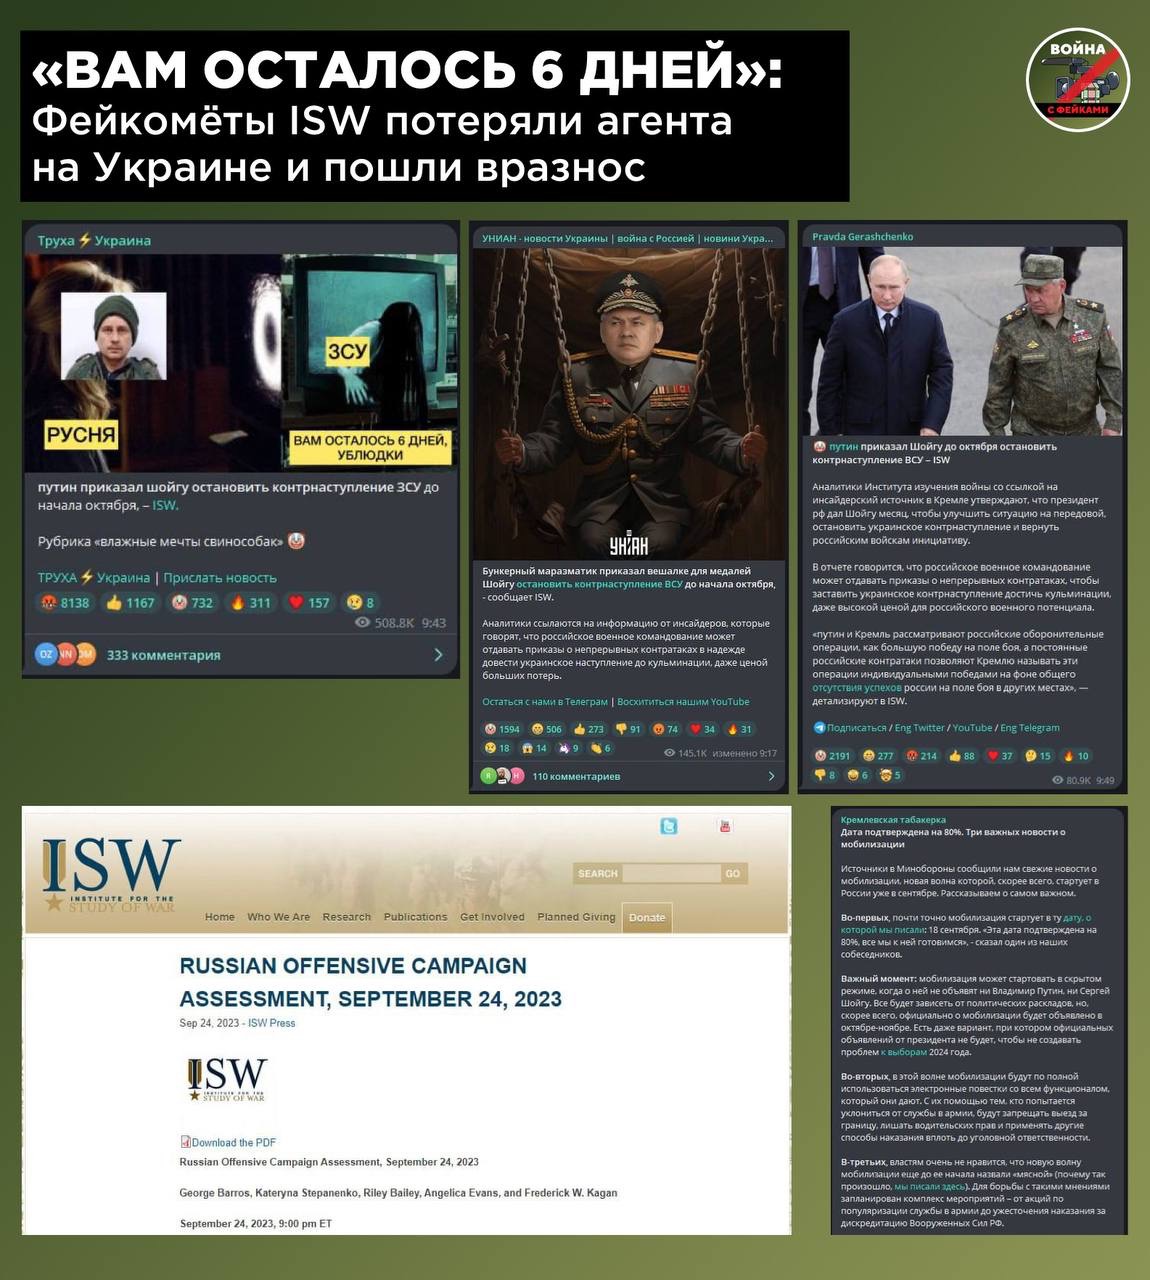This screenshot has width=1150, height=1280.
Task: Open the Pravda Gerashchenko channel name
Action: [x=862, y=237]
